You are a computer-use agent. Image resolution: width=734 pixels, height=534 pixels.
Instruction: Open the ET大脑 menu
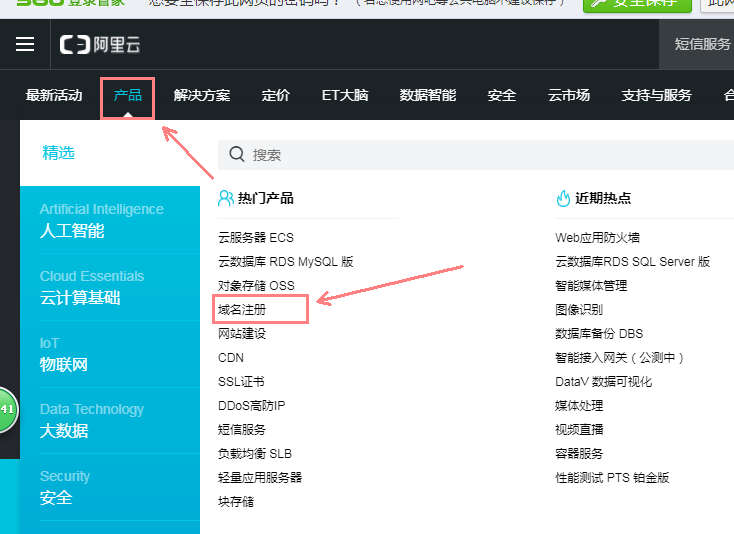pyautogui.click(x=345, y=95)
